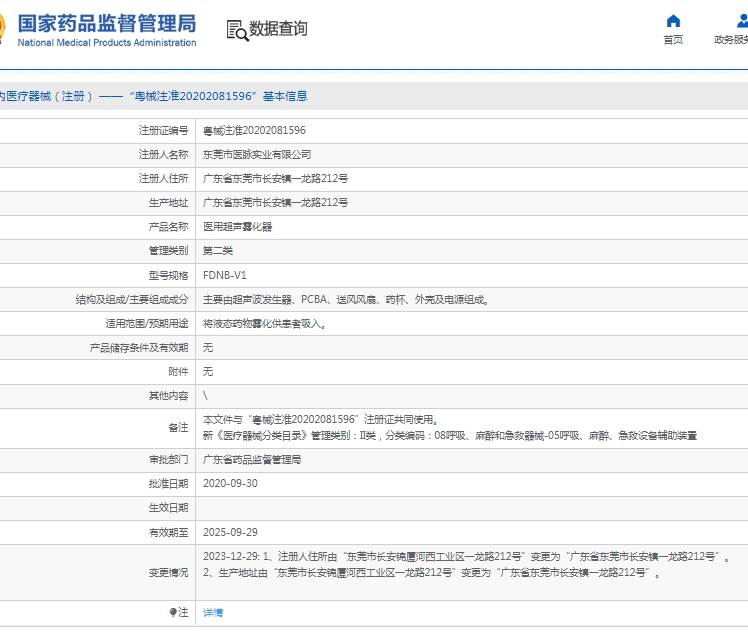The width and height of the screenshot is (748, 635).
Task: Open the 首页 home icon
Action: (x=673, y=21)
